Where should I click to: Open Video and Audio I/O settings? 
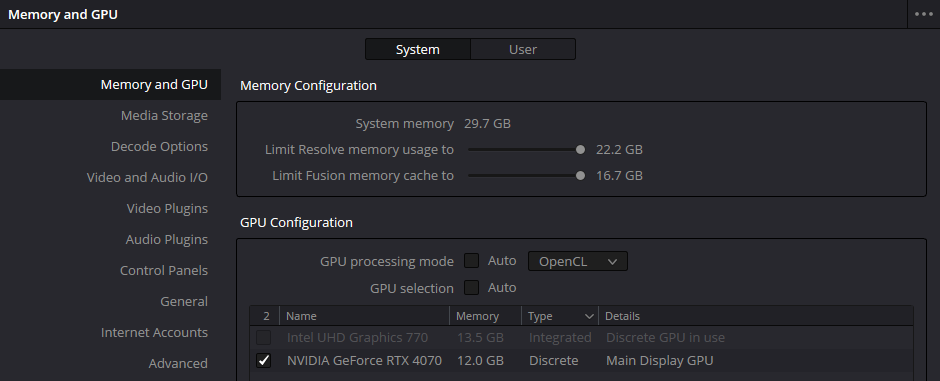click(x=147, y=178)
